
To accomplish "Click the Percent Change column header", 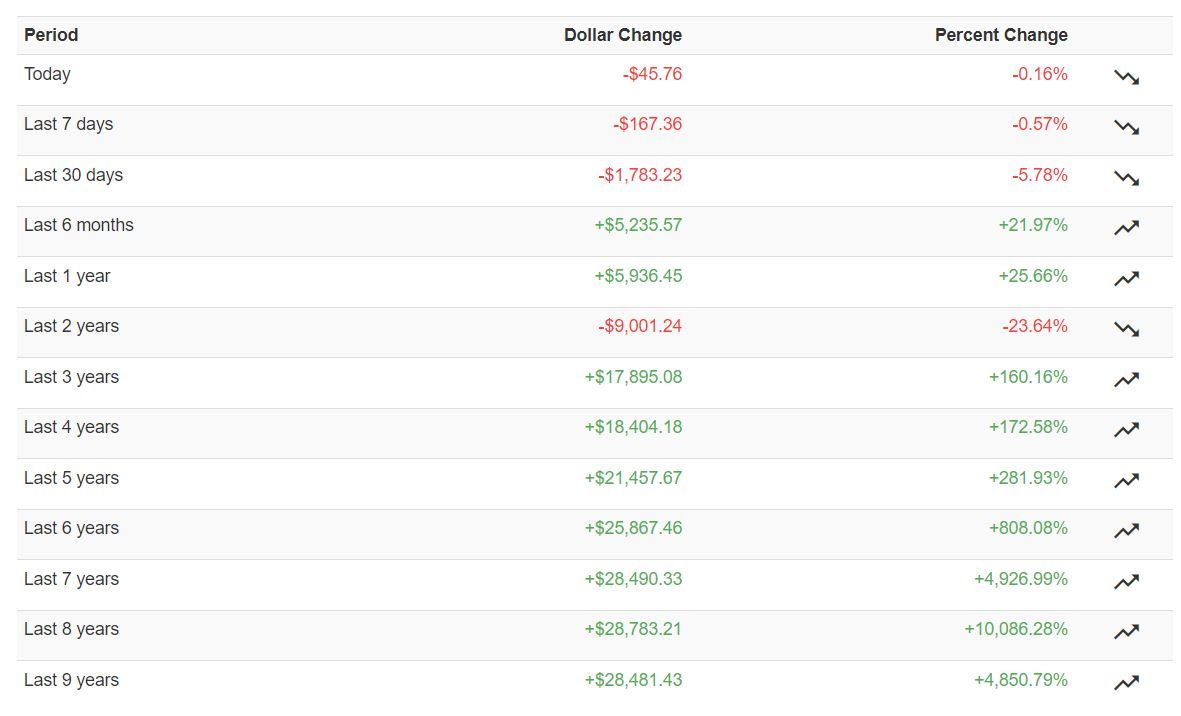I will click(1000, 35).
